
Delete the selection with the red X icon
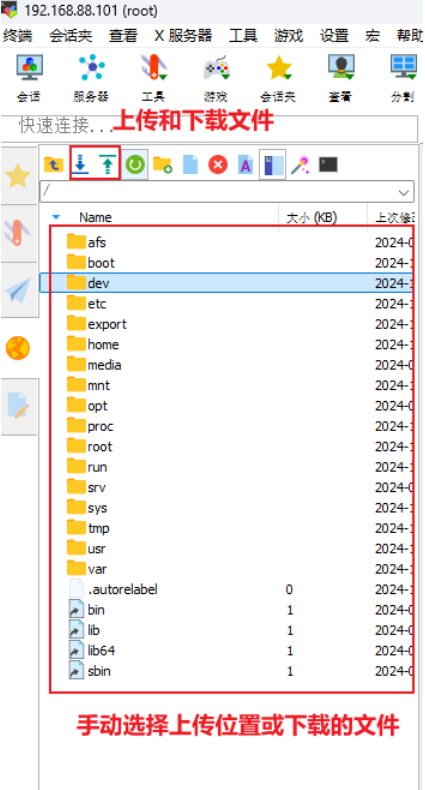click(x=218, y=165)
